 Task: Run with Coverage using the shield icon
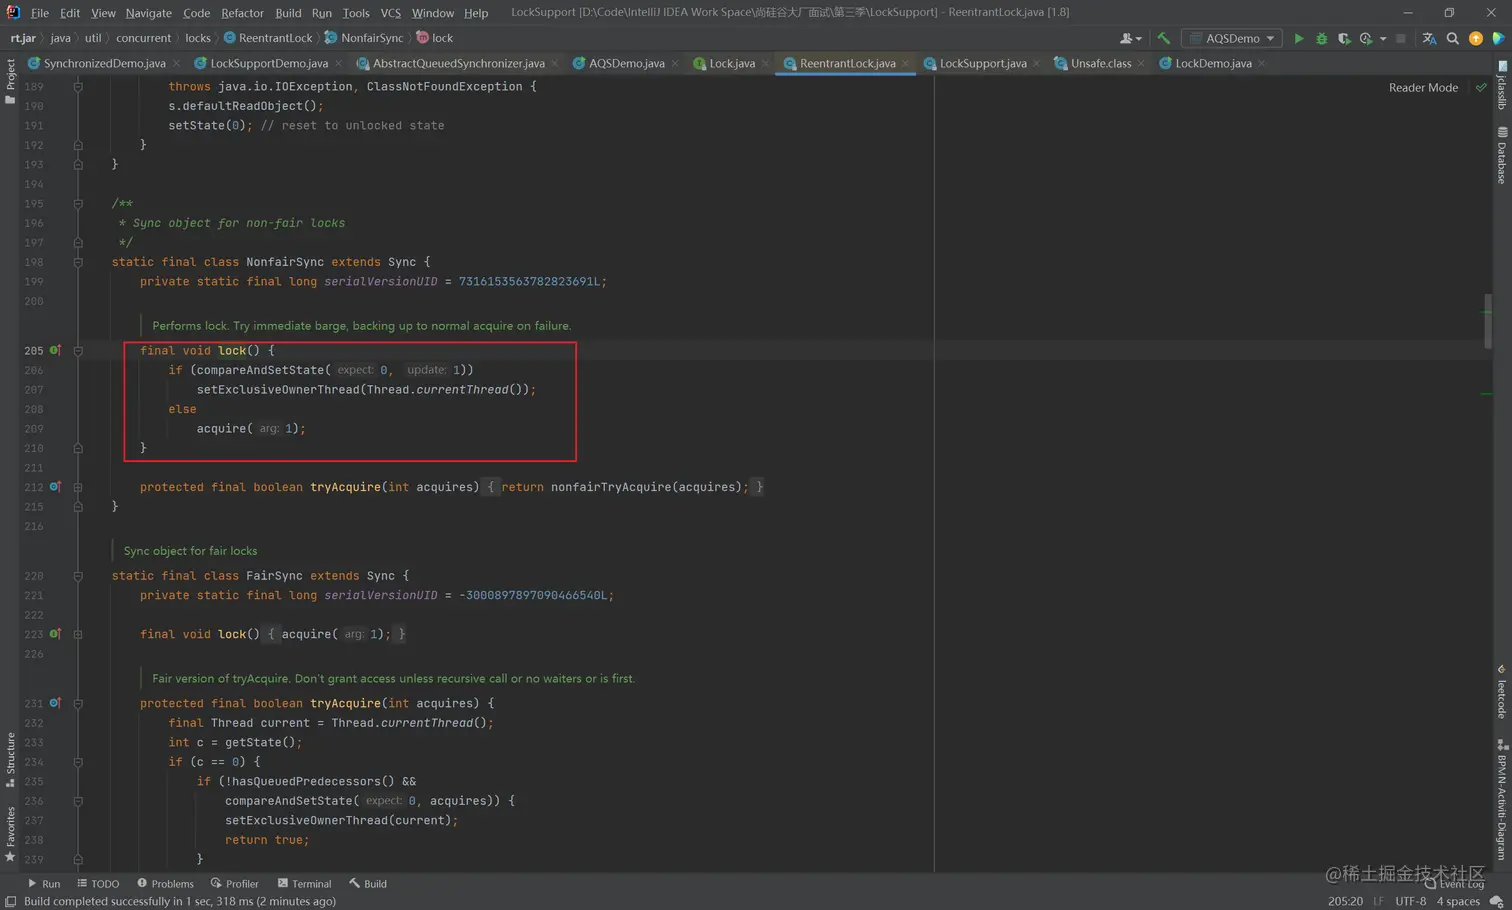(x=1344, y=38)
